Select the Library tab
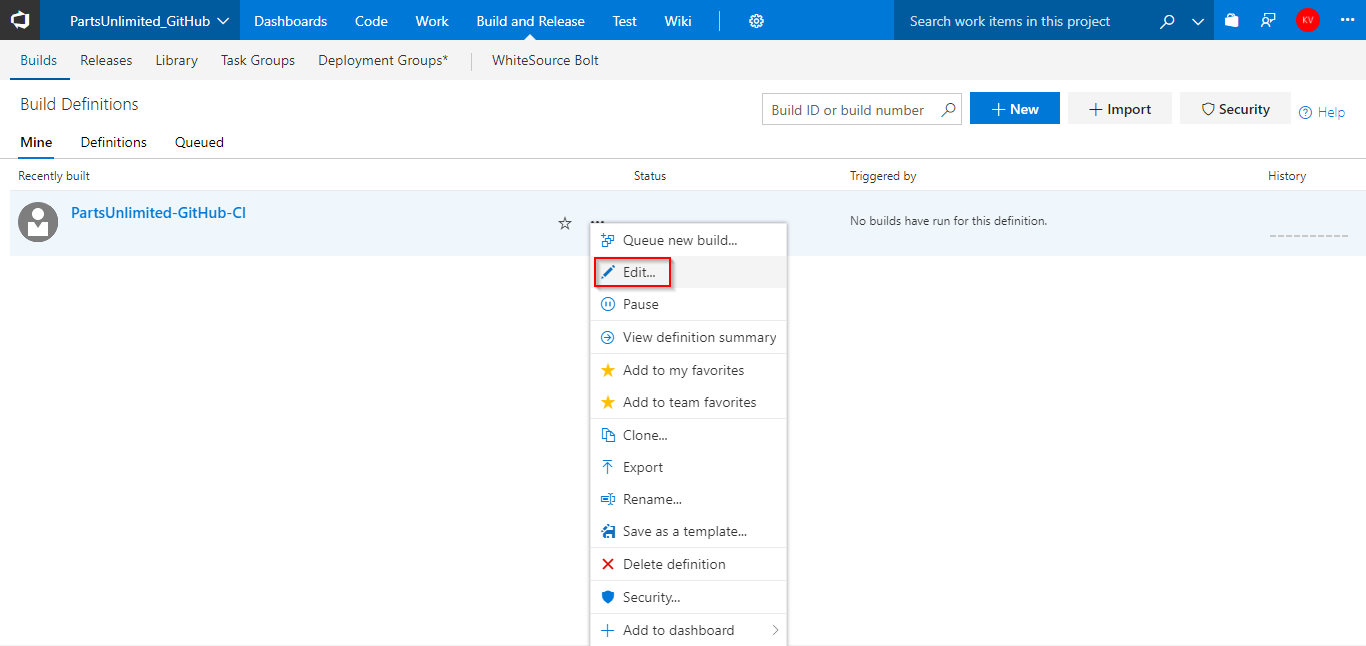1366x646 pixels. (x=176, y=60)
